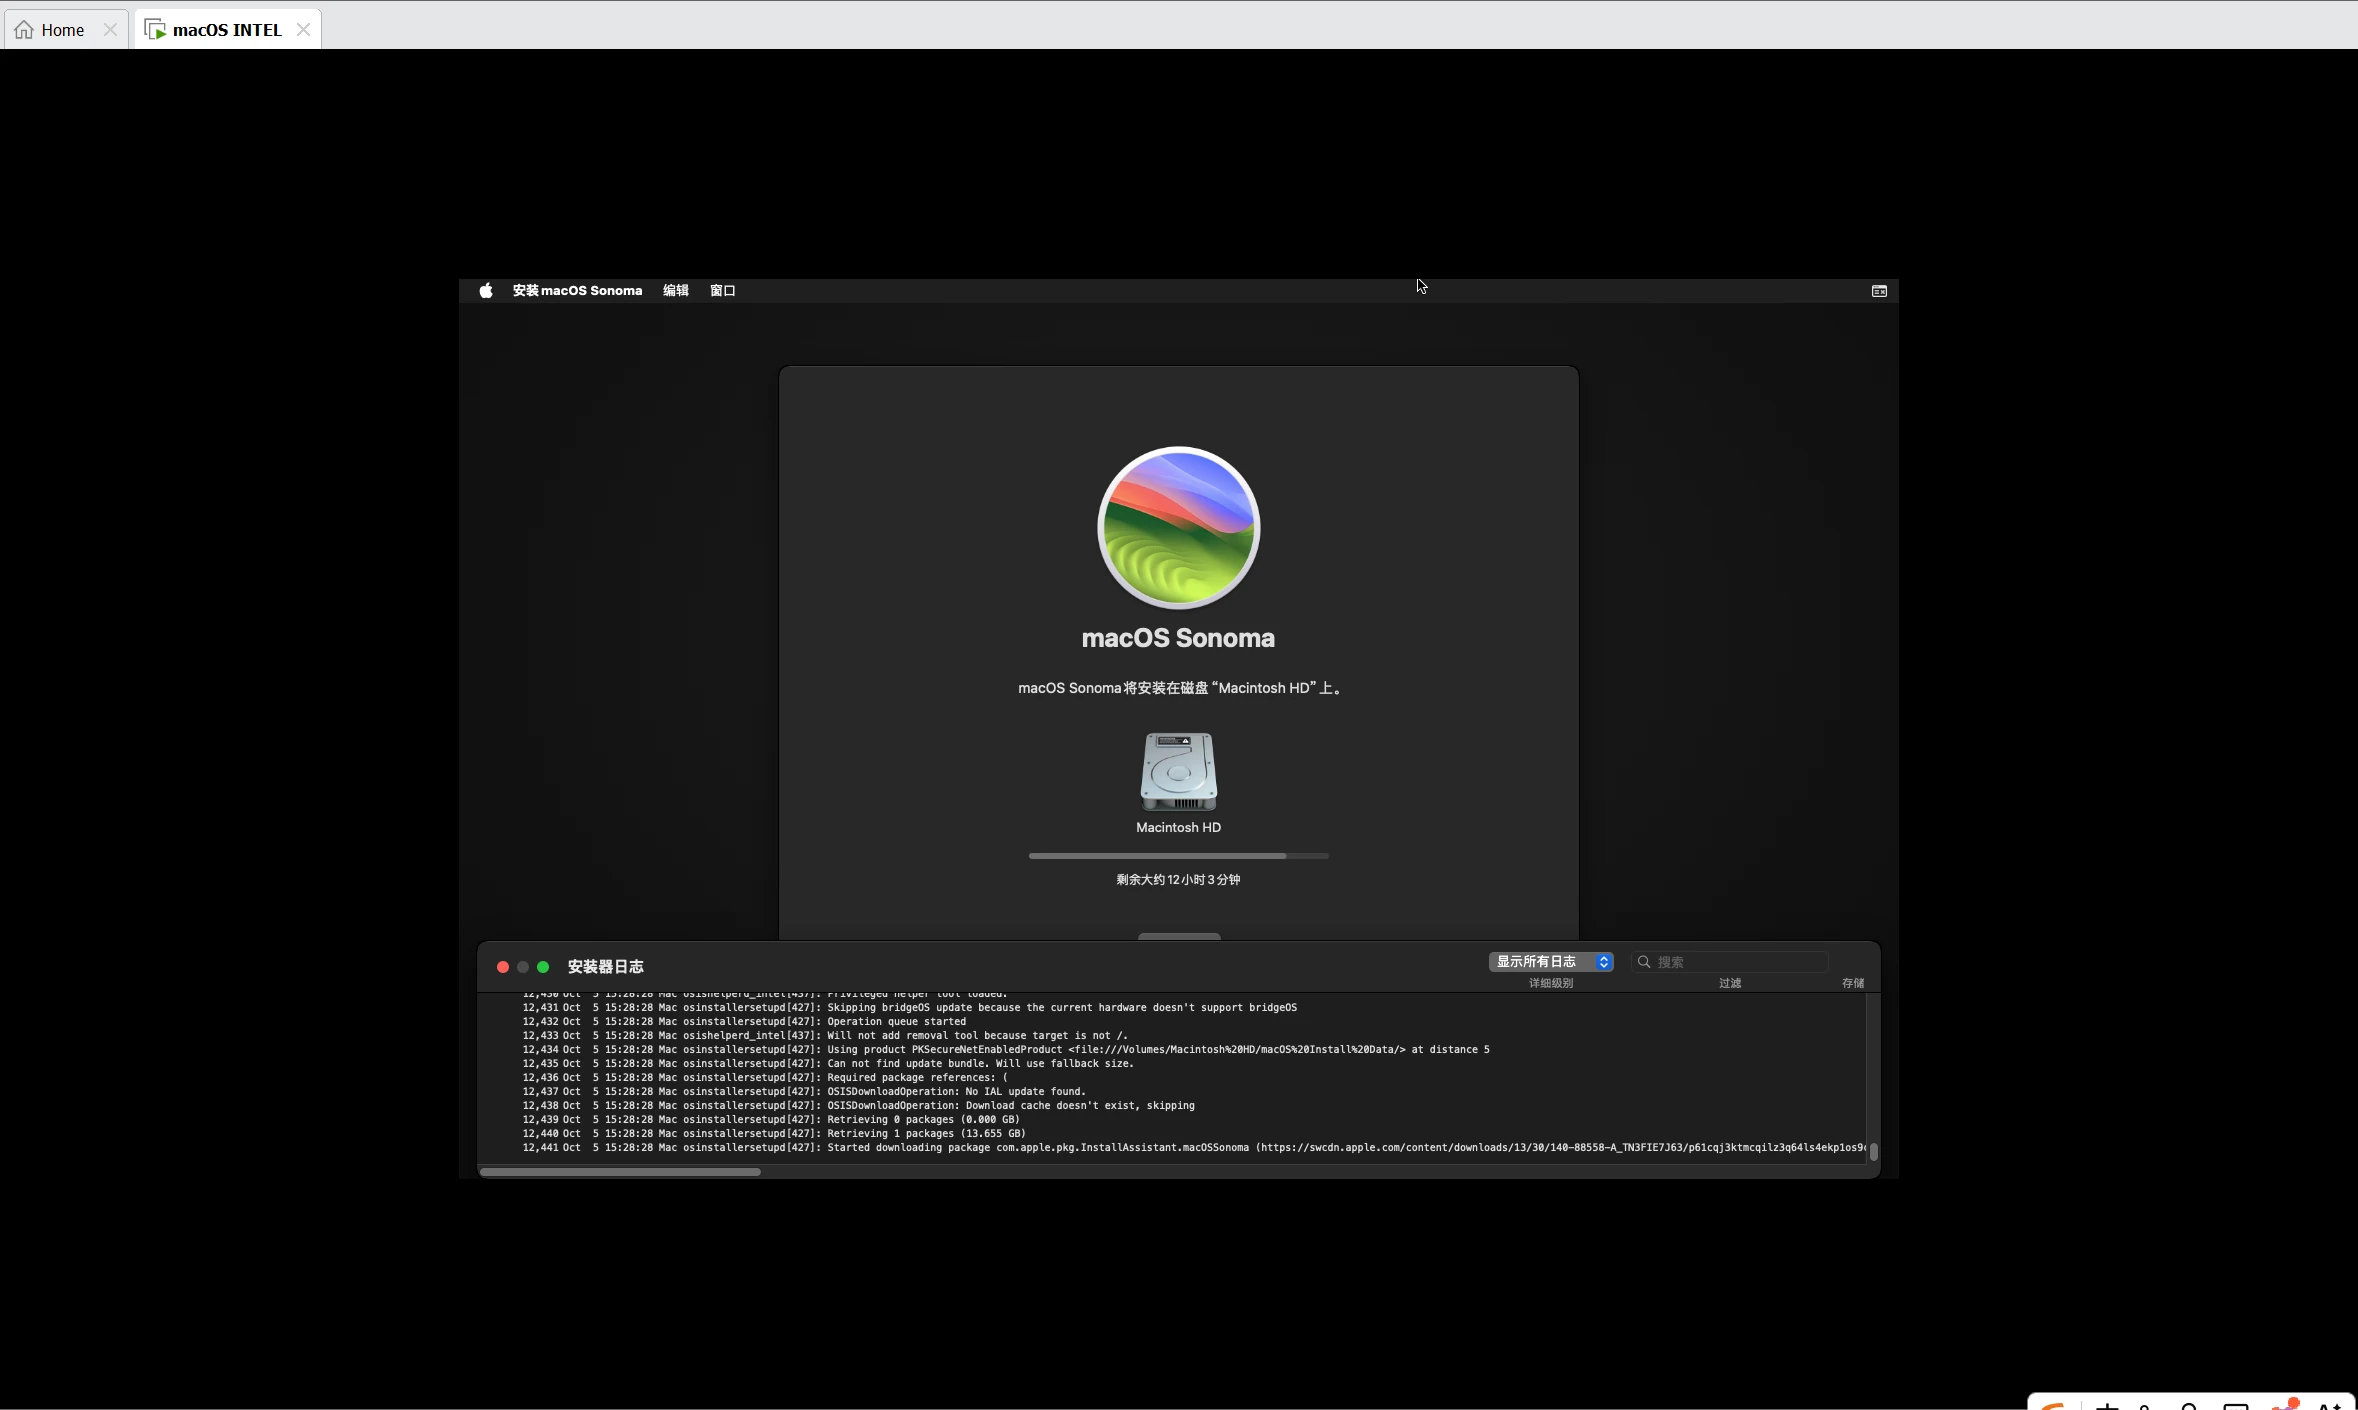The width and height of the screenshot is (2358, 1410).
Task: Select log line 12,431 Skipping bridgeOS update
Action: tap(909, 1008)
